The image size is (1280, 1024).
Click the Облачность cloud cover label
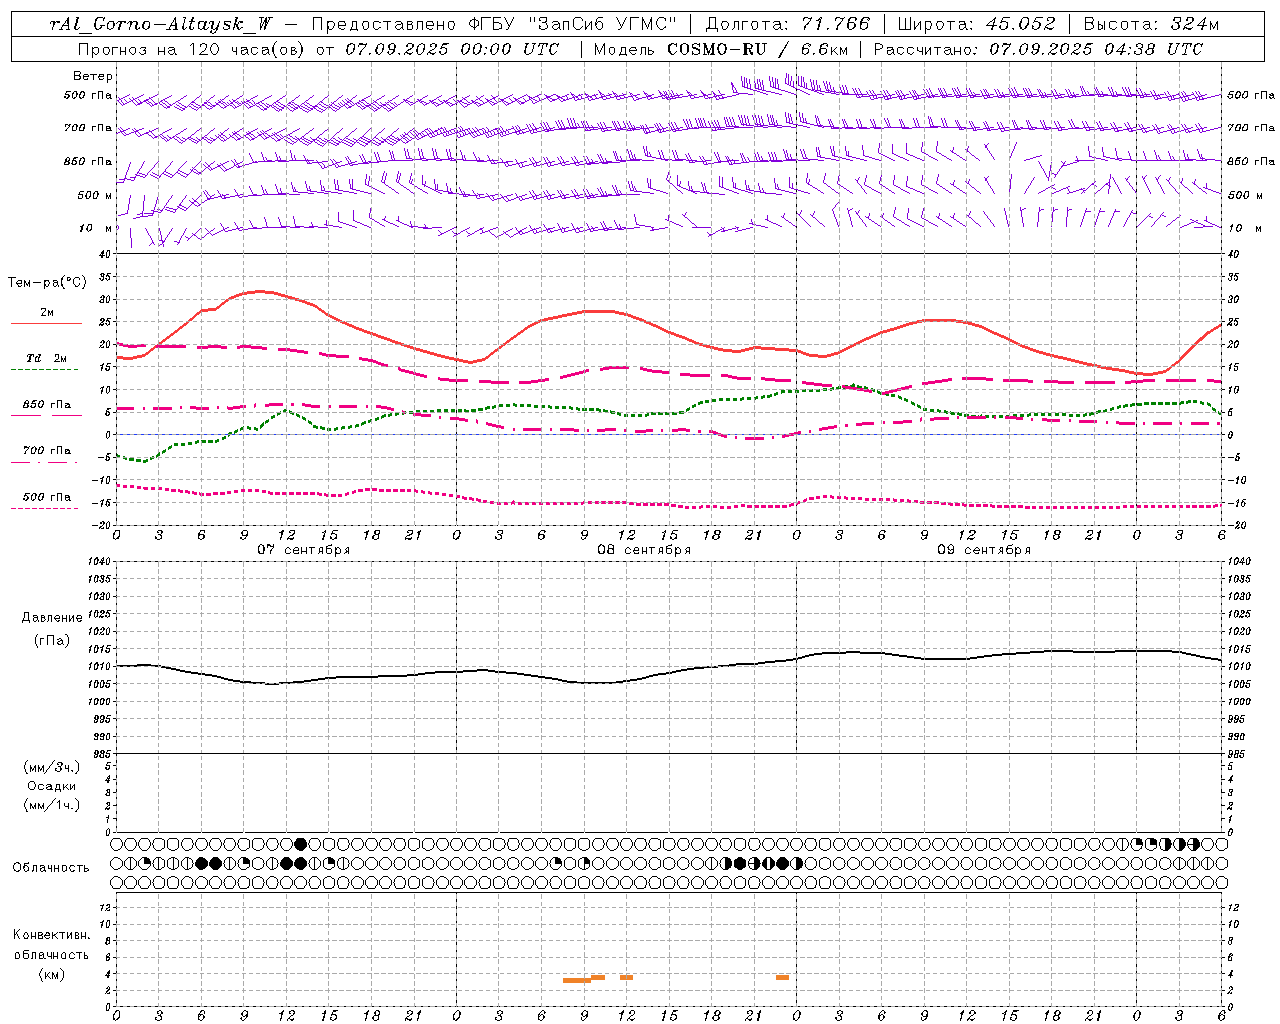click(51, 867)
